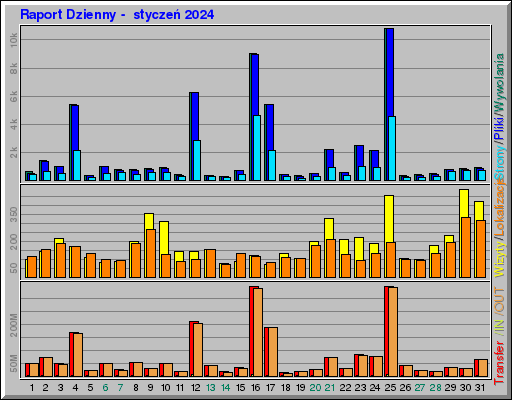
Task: Click day label 16 on the x-axis
Action: click(256, 388)
